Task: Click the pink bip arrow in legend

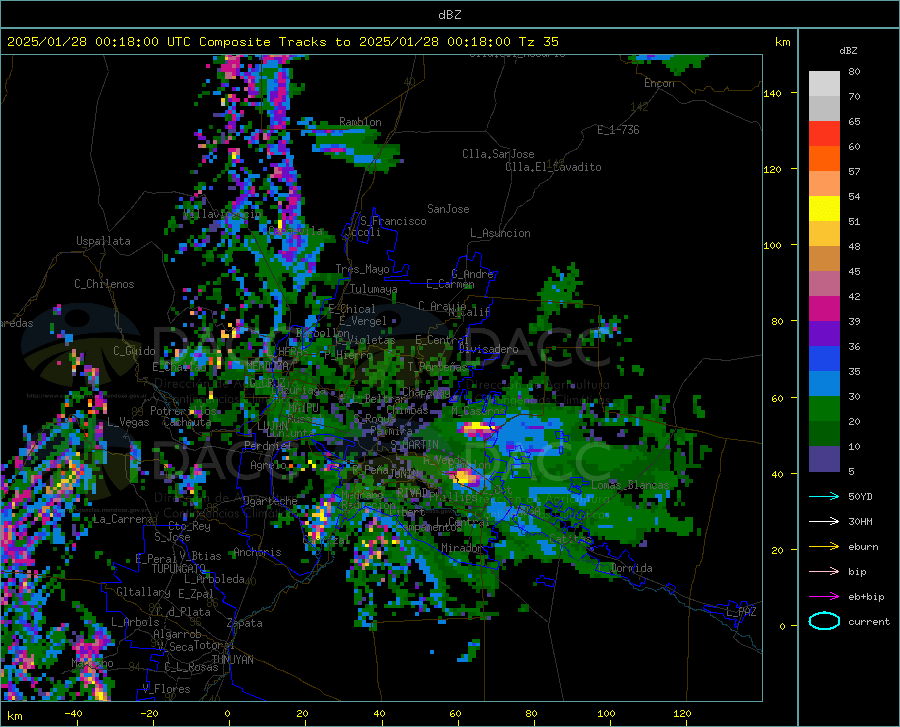Action: tap(824, 572)
